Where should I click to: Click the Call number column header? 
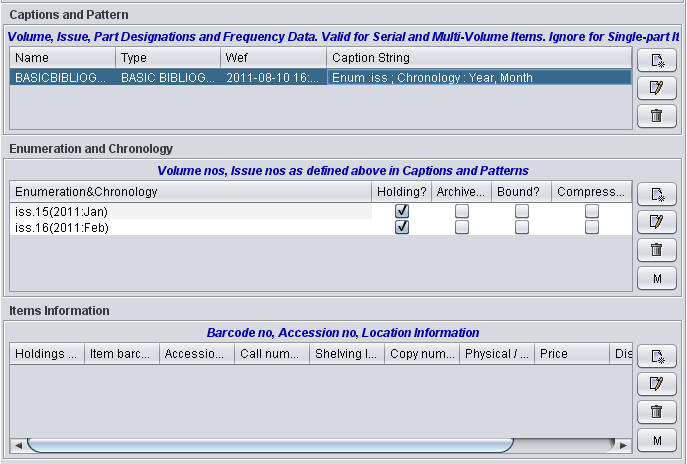(x=271, y=353)
